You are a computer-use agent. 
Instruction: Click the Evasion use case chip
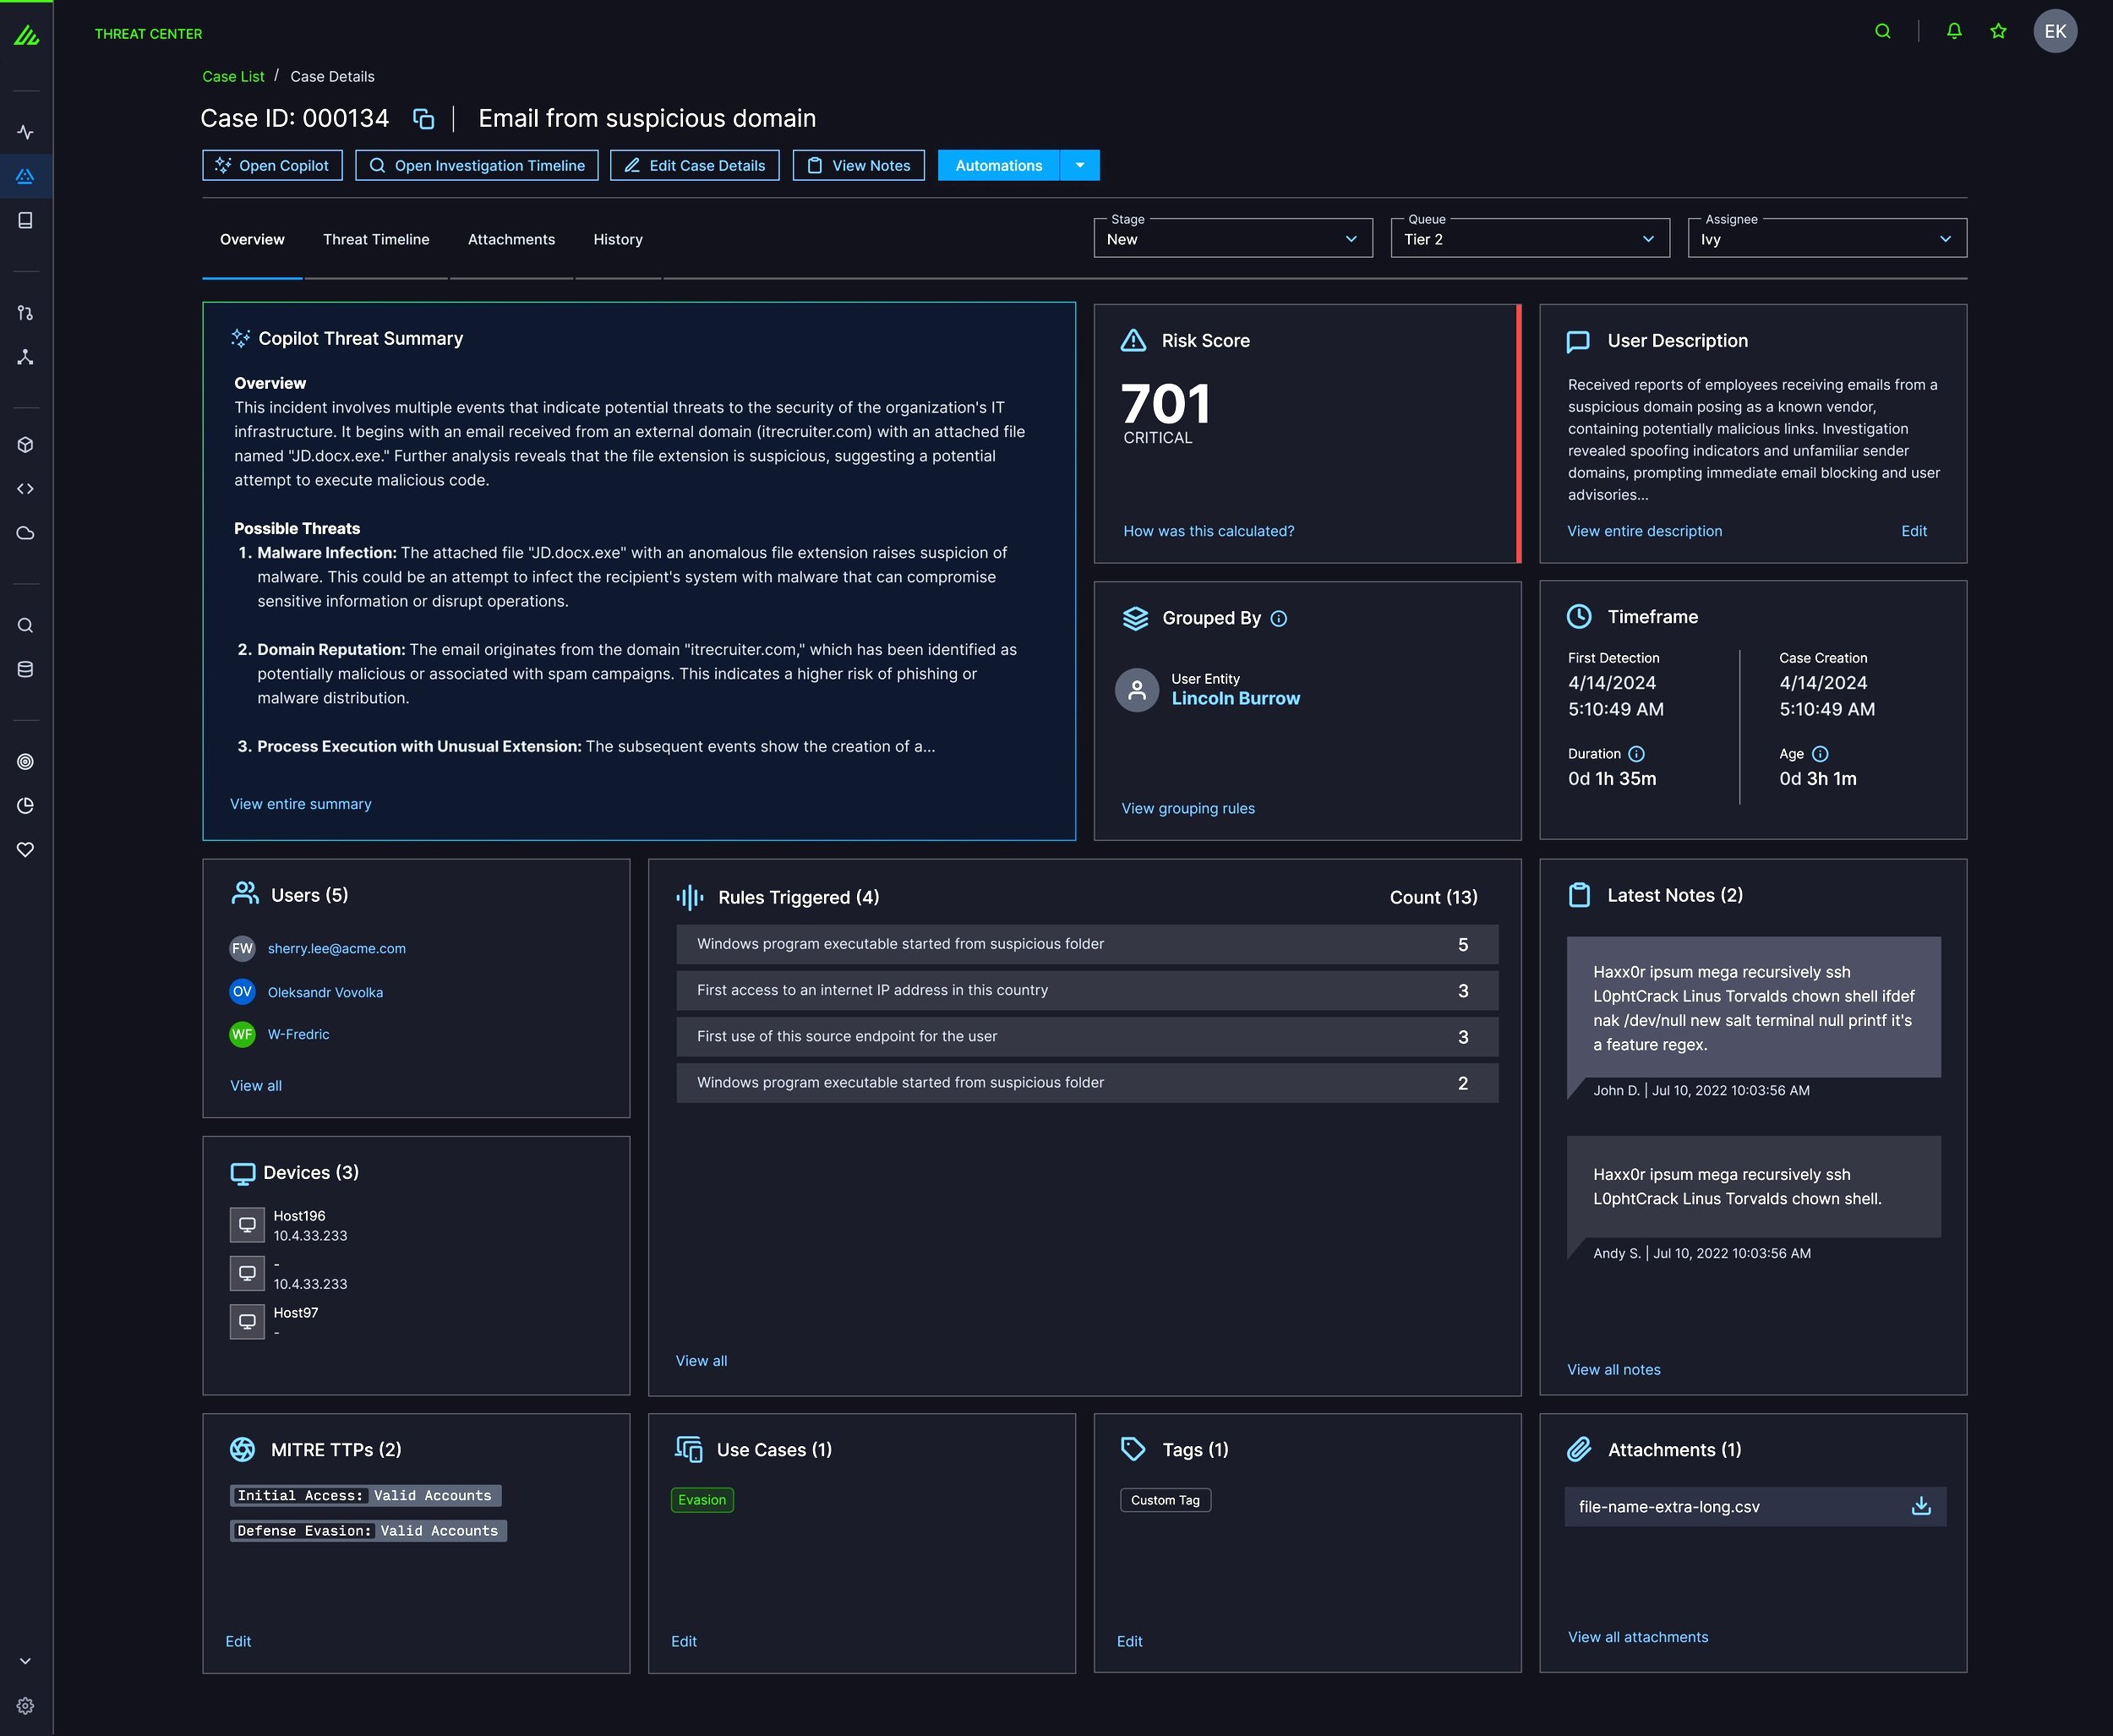coord(702,1500)
